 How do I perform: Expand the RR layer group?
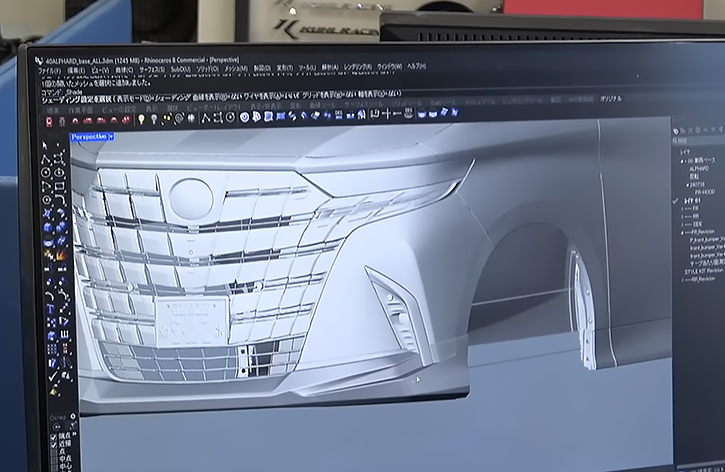click(x=682, y=217)
